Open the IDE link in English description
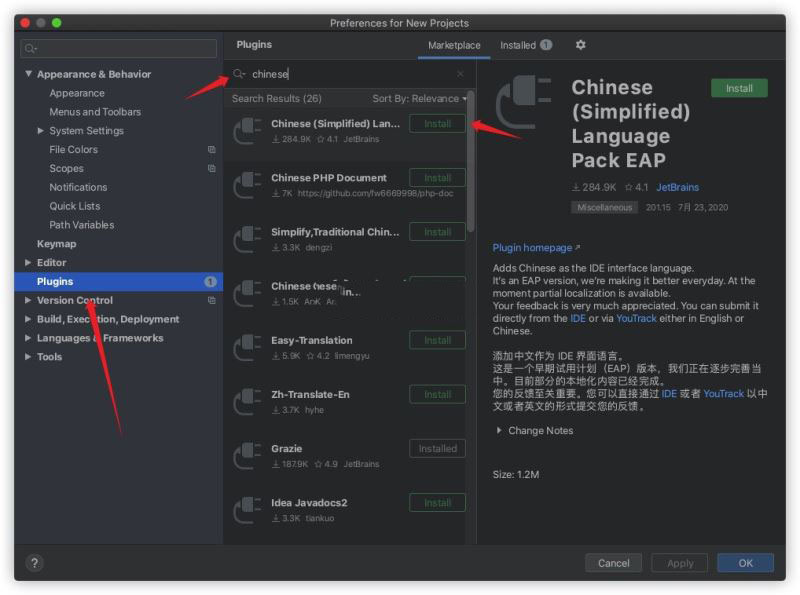Image resolution: width=800 pixels, height=595 pixels. (x=578, y=318)
